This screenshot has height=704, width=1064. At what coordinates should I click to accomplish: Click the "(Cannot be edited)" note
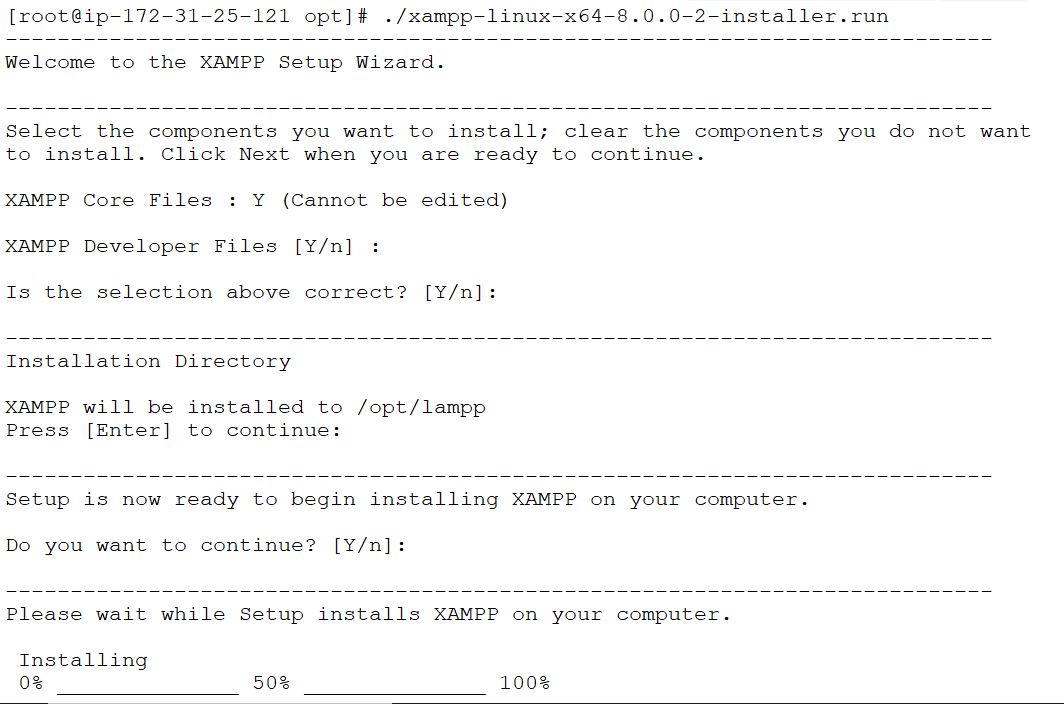point(394,200)
